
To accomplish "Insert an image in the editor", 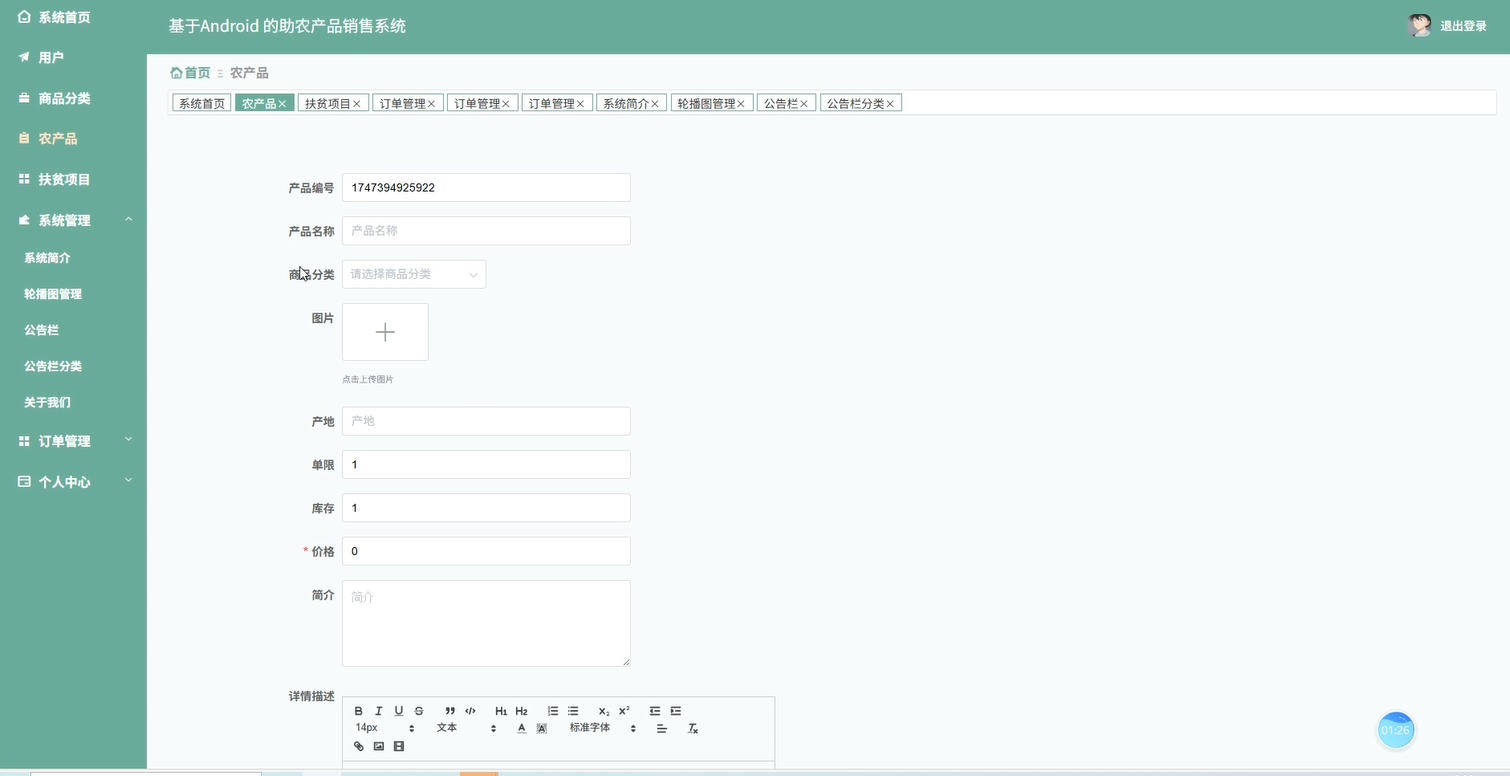I will coord(379,746).
